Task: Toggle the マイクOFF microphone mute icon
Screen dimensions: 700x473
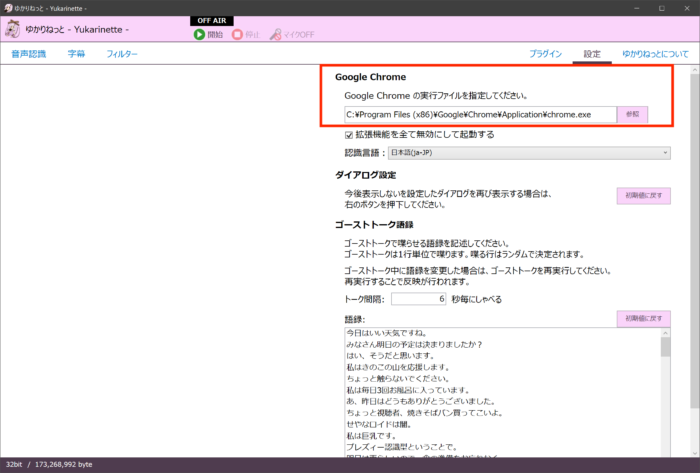Action: tap(292, 34)
